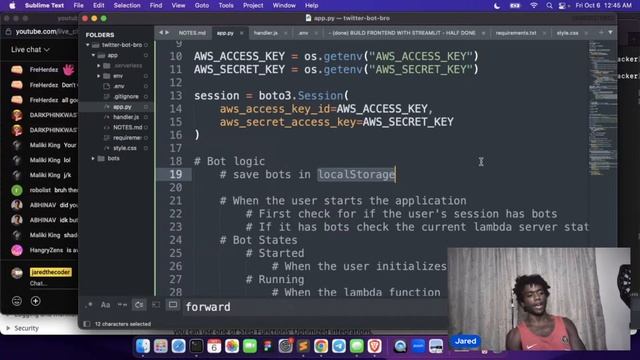Expand the .serverless folder

[x=98, y=65]
